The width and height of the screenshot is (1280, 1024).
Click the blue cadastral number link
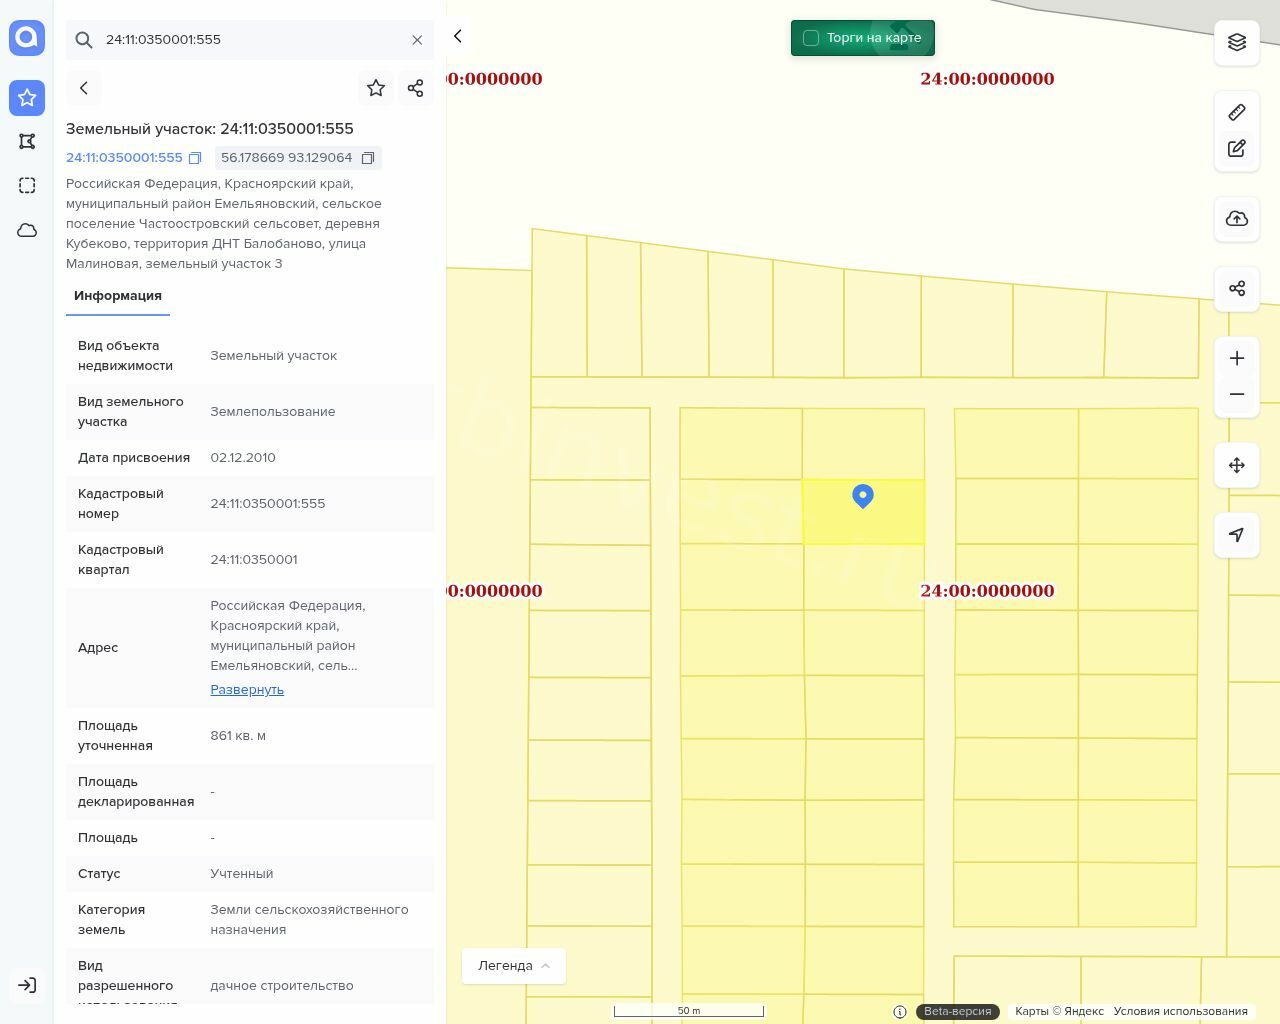[124, 158]
